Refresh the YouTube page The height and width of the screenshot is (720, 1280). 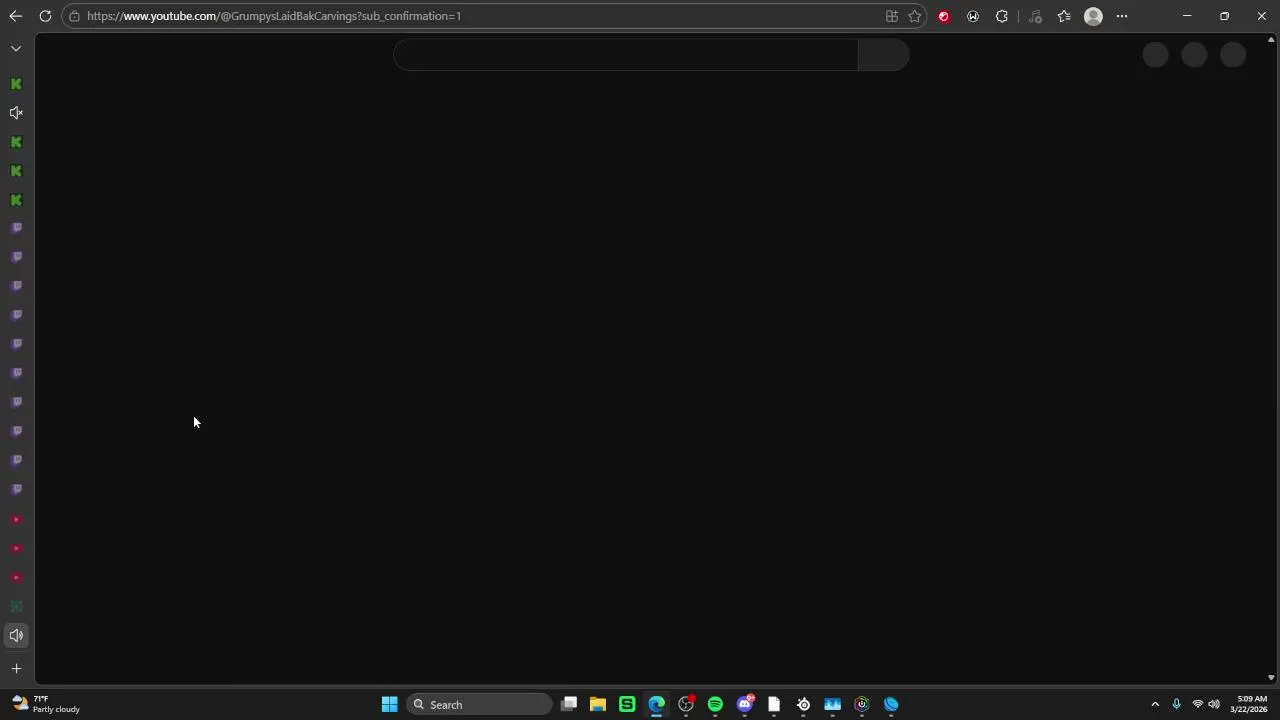tap(45, 16)
